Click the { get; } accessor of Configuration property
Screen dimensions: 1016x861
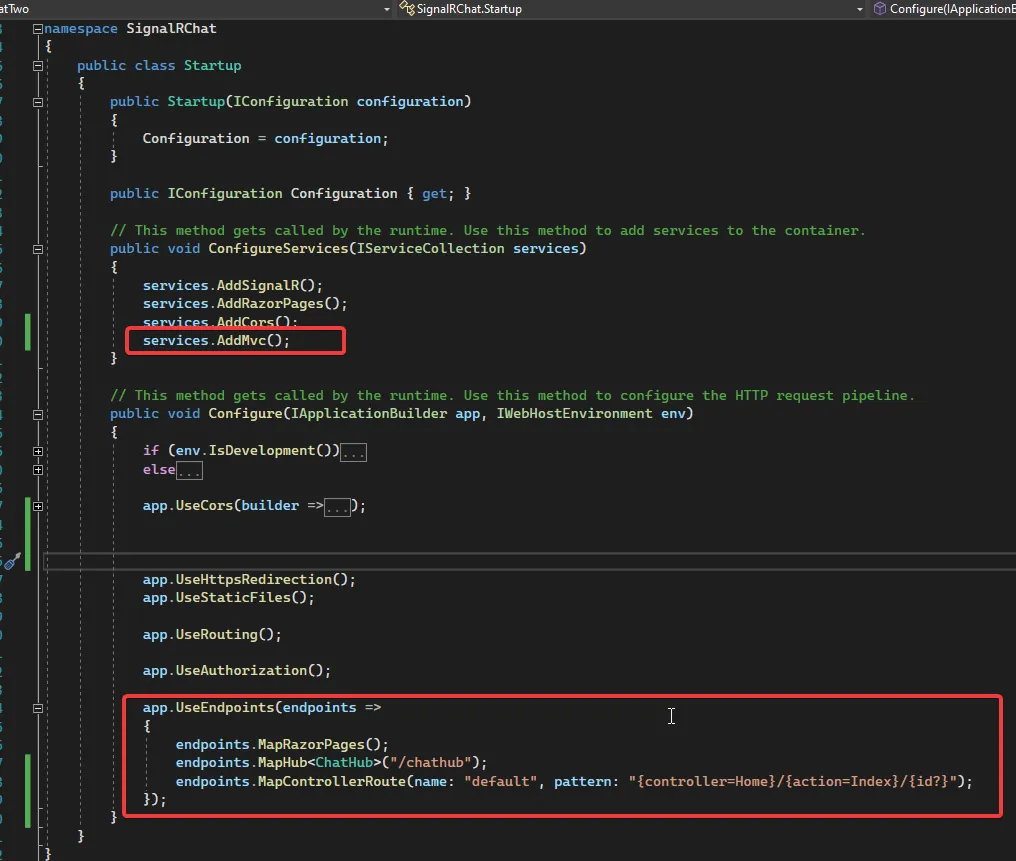pos(439,194)
